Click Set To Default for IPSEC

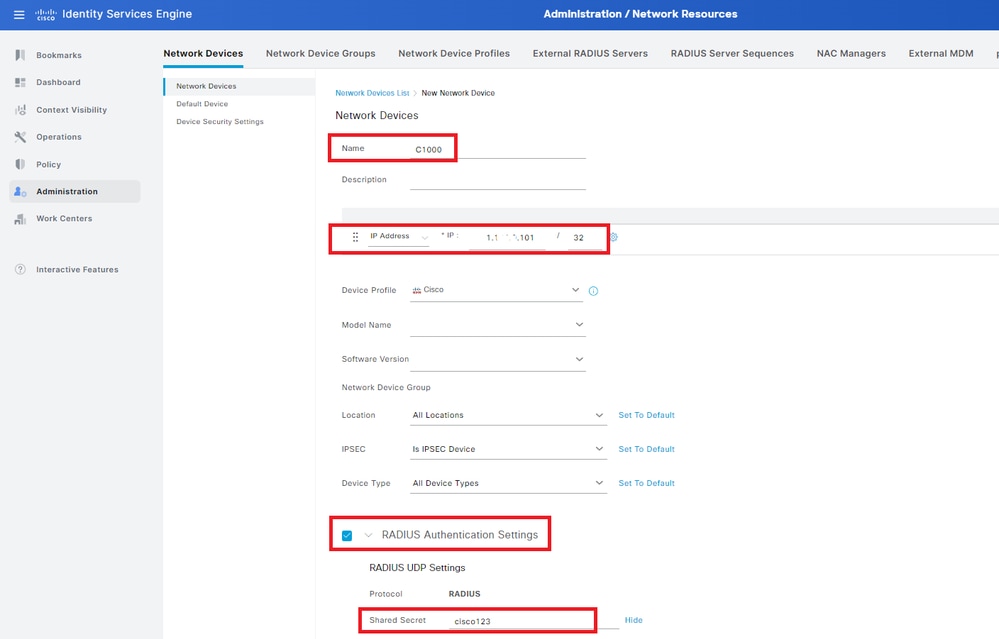646,449
